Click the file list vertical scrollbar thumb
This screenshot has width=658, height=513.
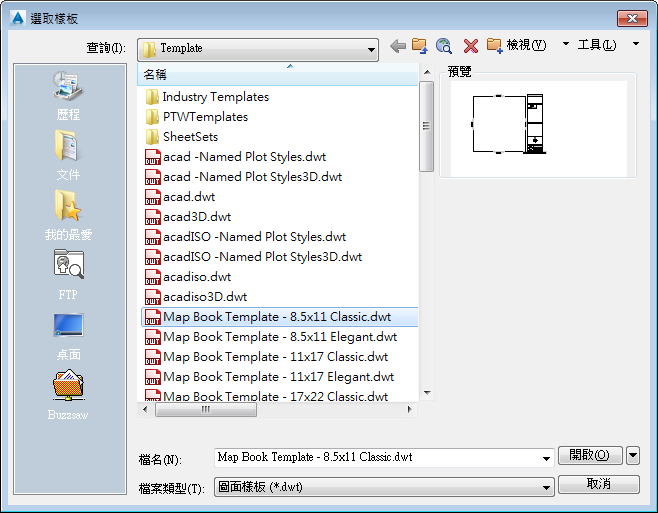click(427, 126)
